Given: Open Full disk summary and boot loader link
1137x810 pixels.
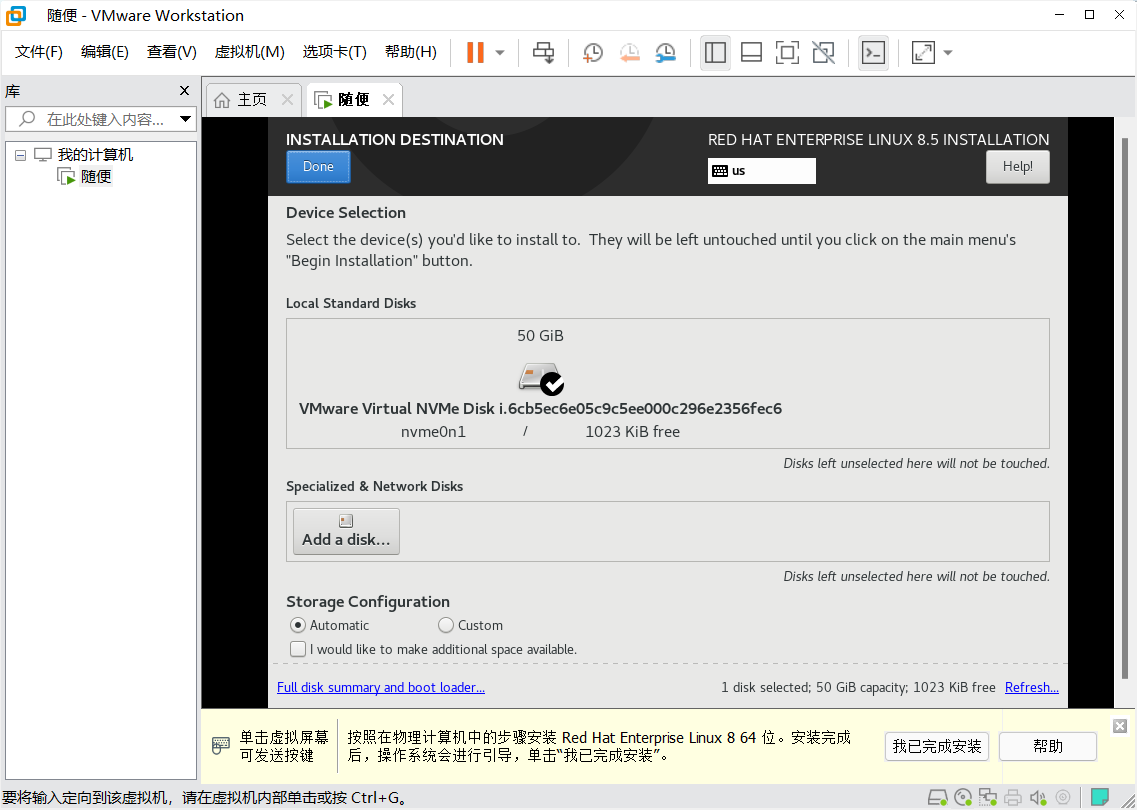Looking at the screenshot, I should point(381,687).
